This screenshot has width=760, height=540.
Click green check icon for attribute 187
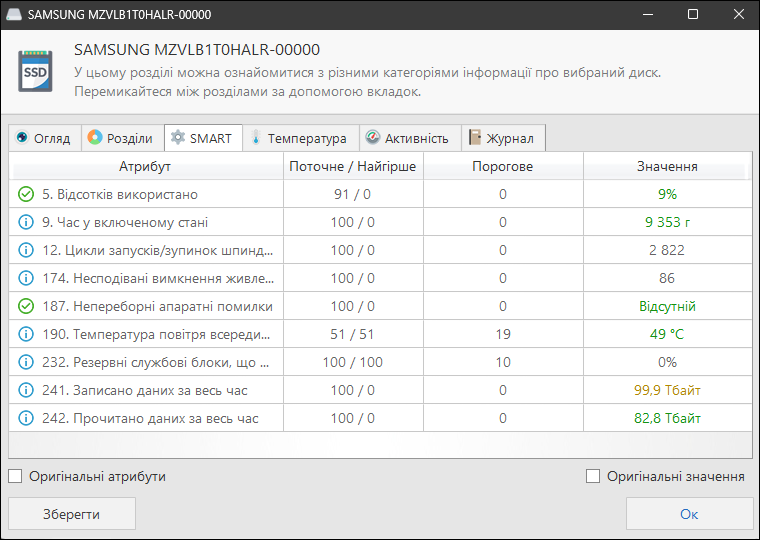26,306
